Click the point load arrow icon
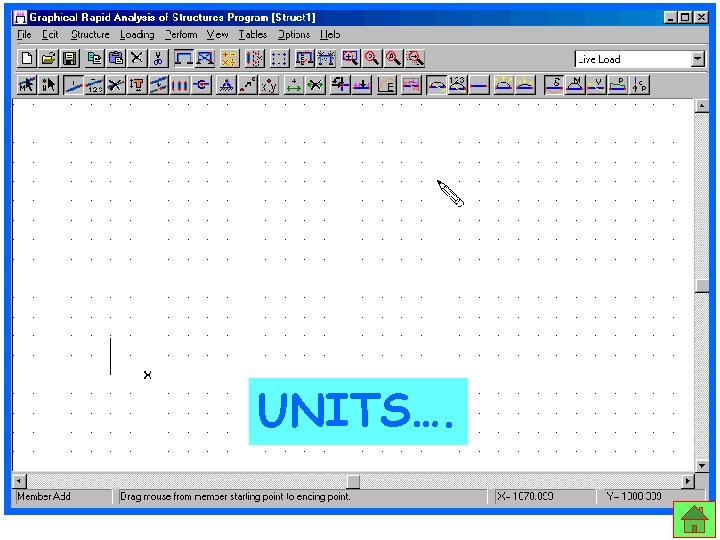This screenshot has width=720, height=540. pos(340,85)
